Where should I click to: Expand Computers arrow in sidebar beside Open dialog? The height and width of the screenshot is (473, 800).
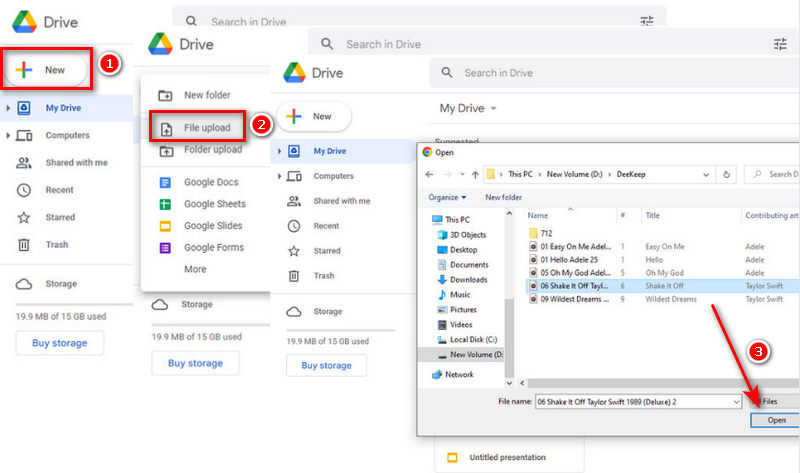(x=279, y=176)
